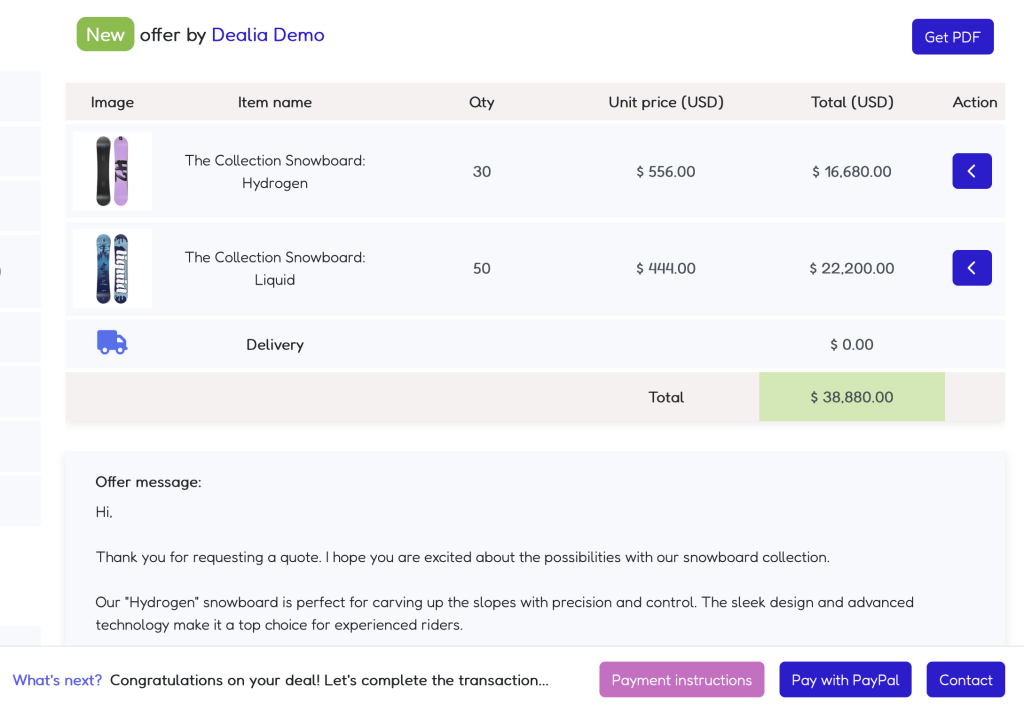Expand action arrow for Hydrogen snowboard row
Image resolution: width=1024 pixels, height=718 pixels.
click(972, 171)
